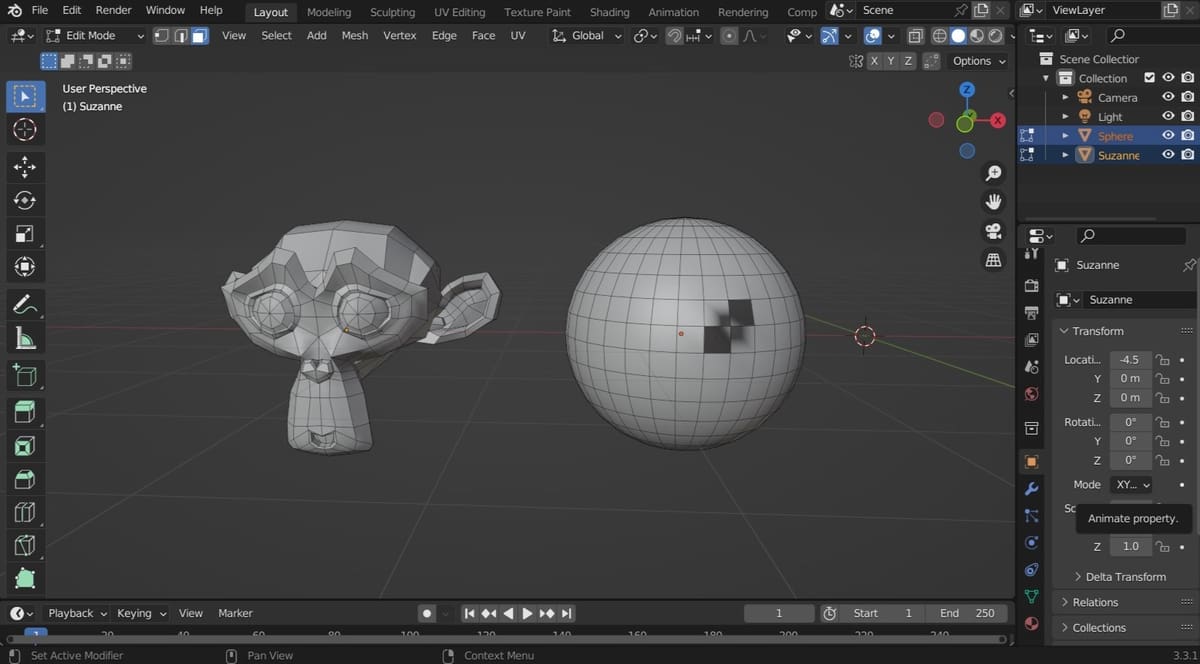Jump to timeline end

click(x=567, y=613)
